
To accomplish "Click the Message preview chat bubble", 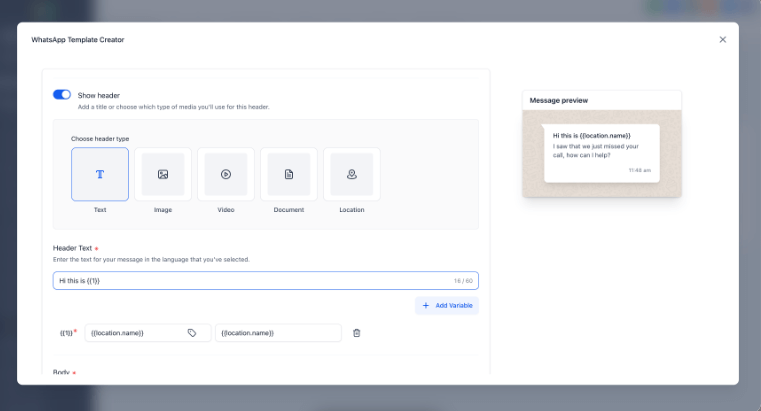I will [601, 153].
